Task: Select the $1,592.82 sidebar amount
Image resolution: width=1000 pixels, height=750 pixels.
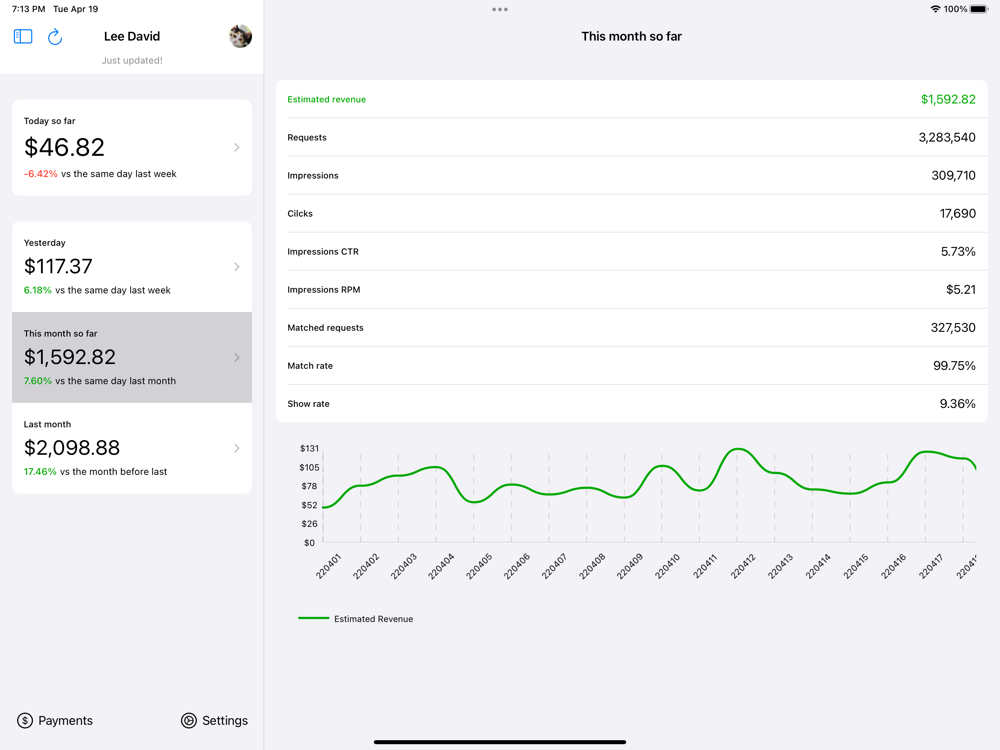Action: click(x=70, y=357)
